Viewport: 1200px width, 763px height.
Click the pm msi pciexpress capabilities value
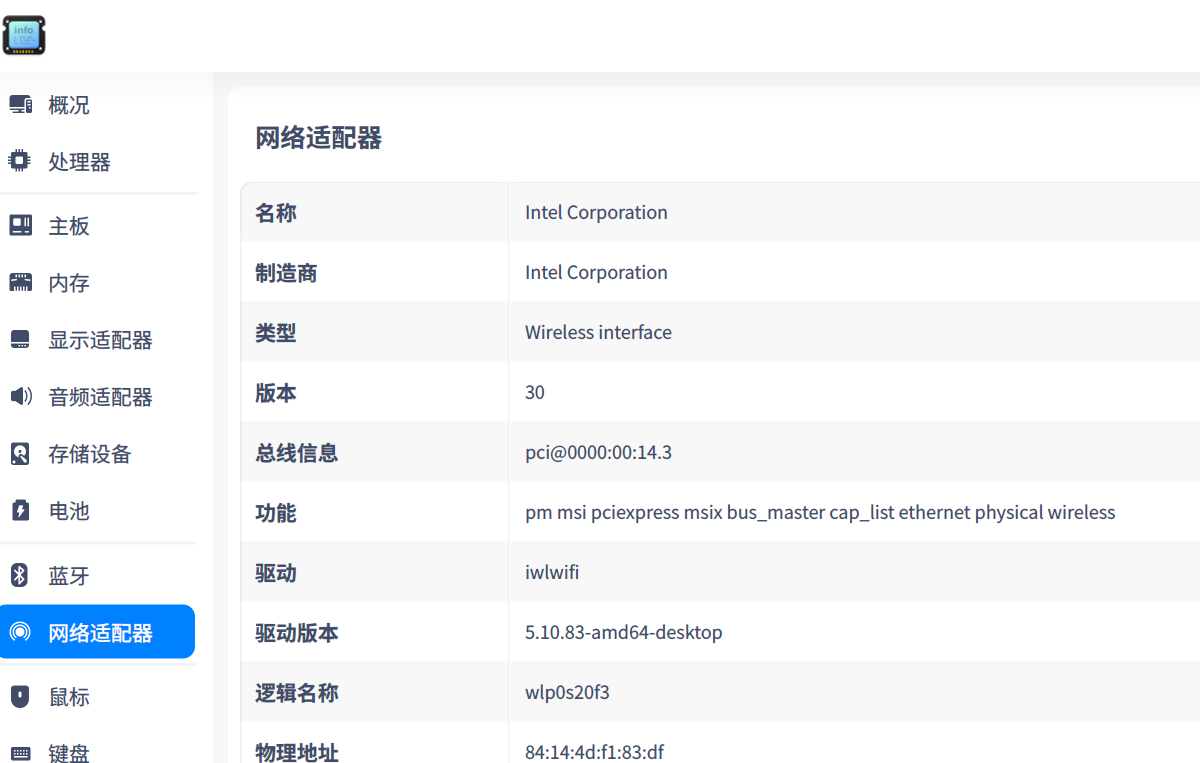[x=820, y=512]
